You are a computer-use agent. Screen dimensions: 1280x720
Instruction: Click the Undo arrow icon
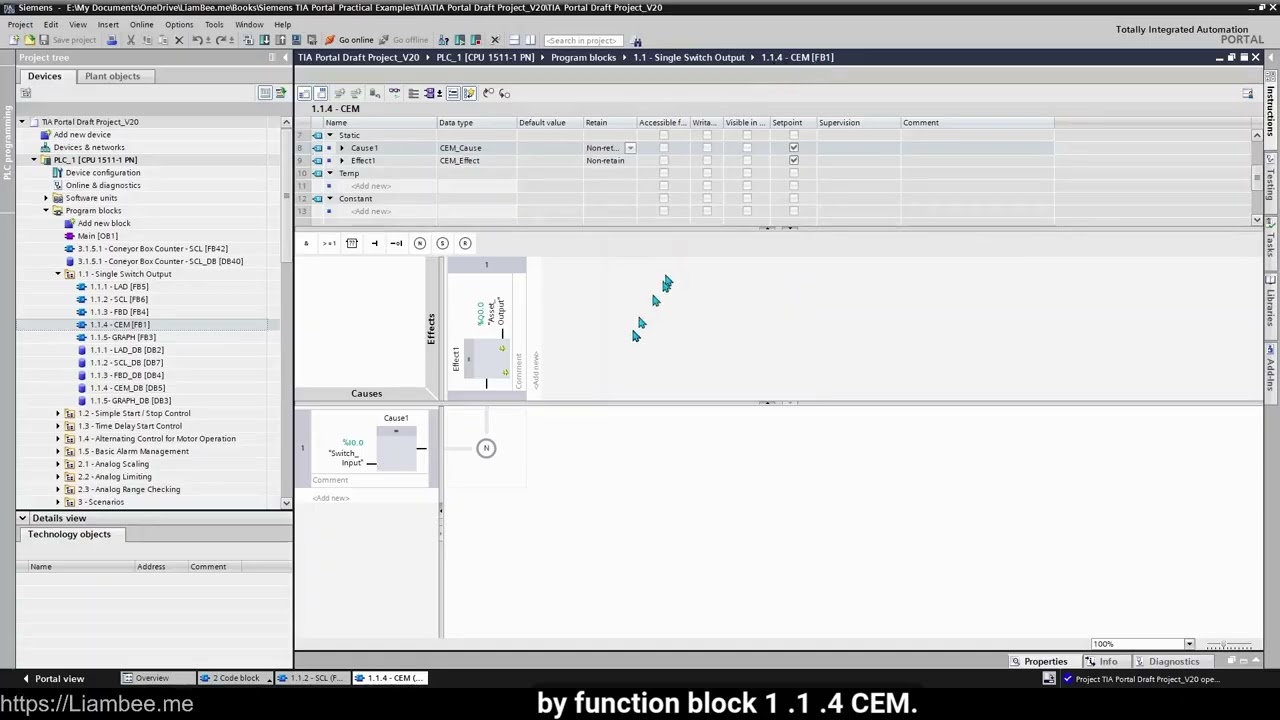[x=197, y=40]
